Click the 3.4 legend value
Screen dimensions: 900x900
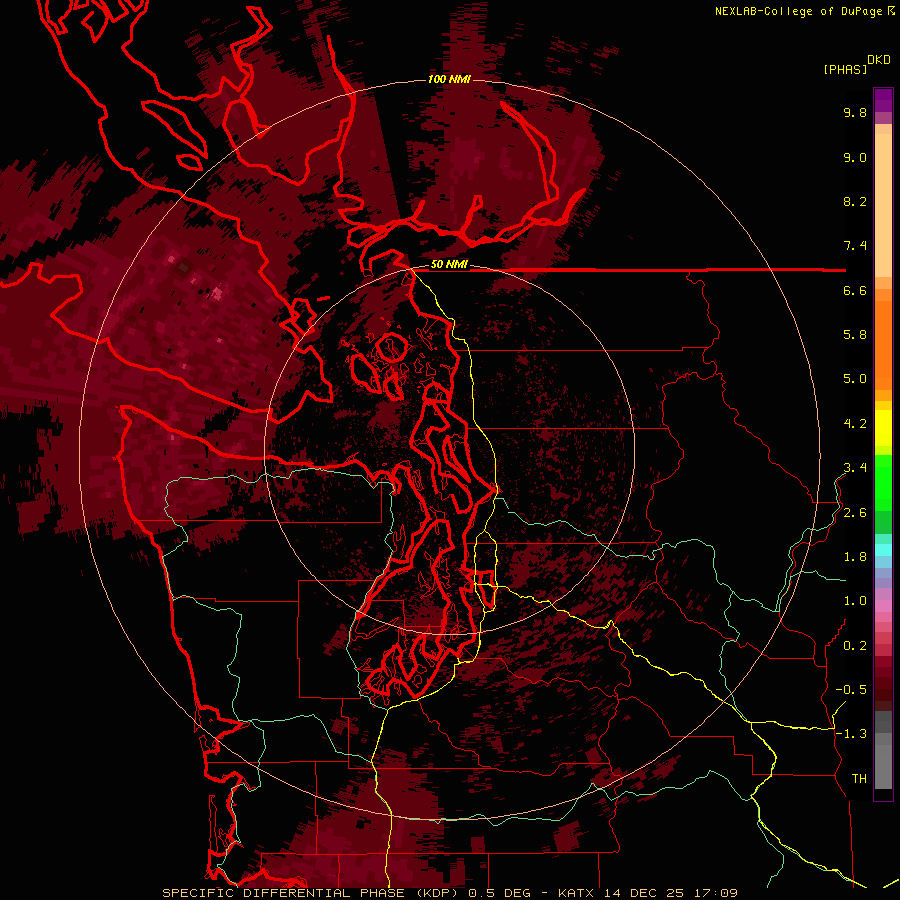[855, 468]
